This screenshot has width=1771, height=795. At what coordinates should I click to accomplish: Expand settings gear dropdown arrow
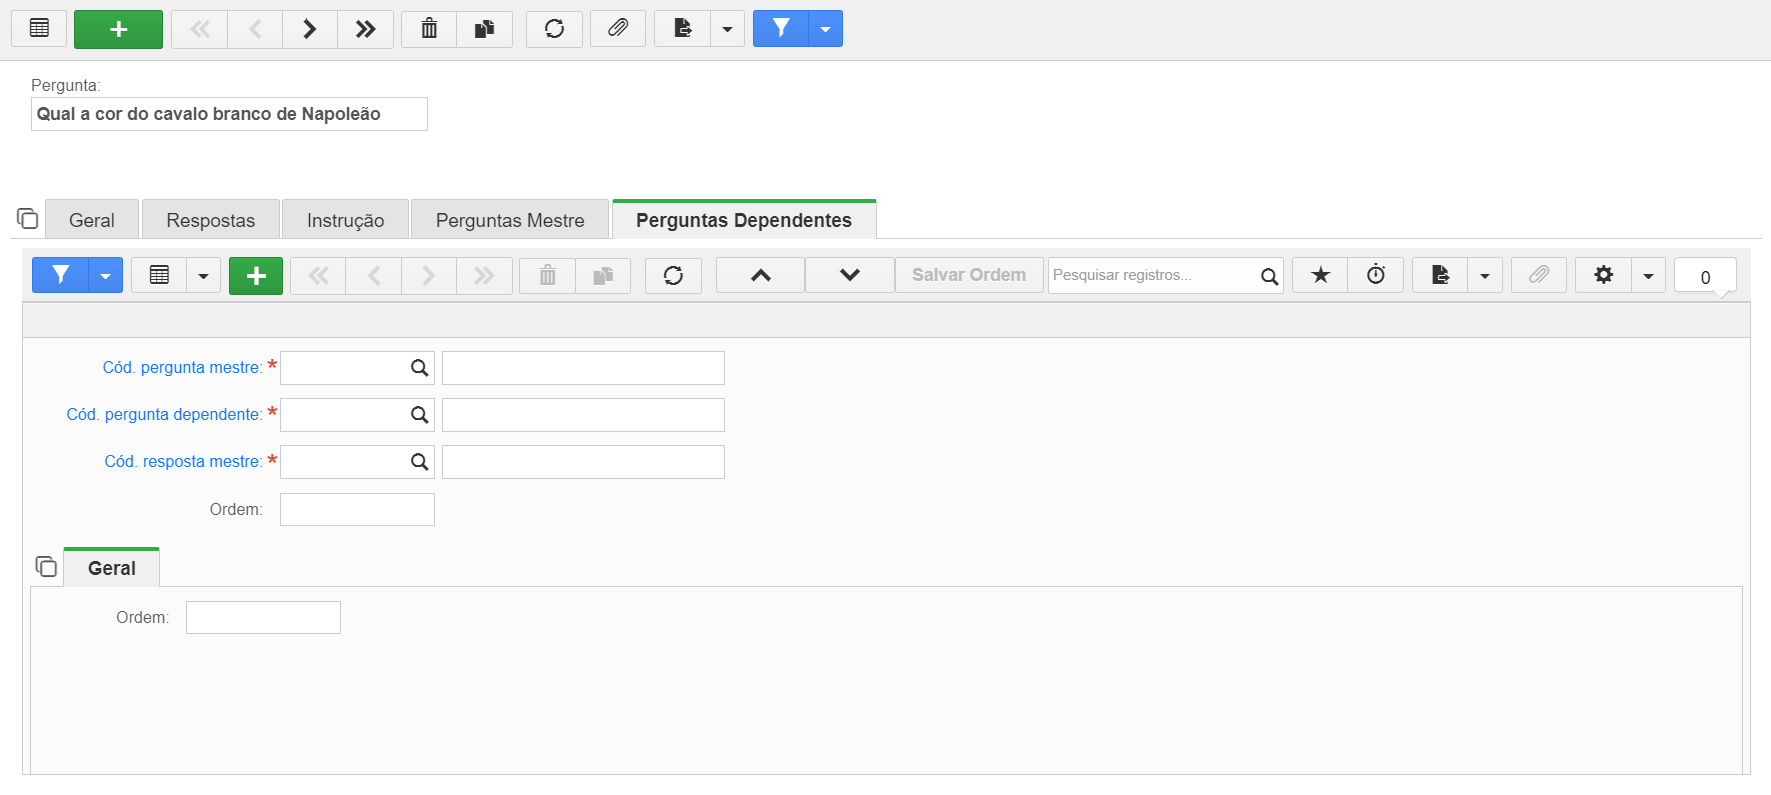(x=1648, y=275)
